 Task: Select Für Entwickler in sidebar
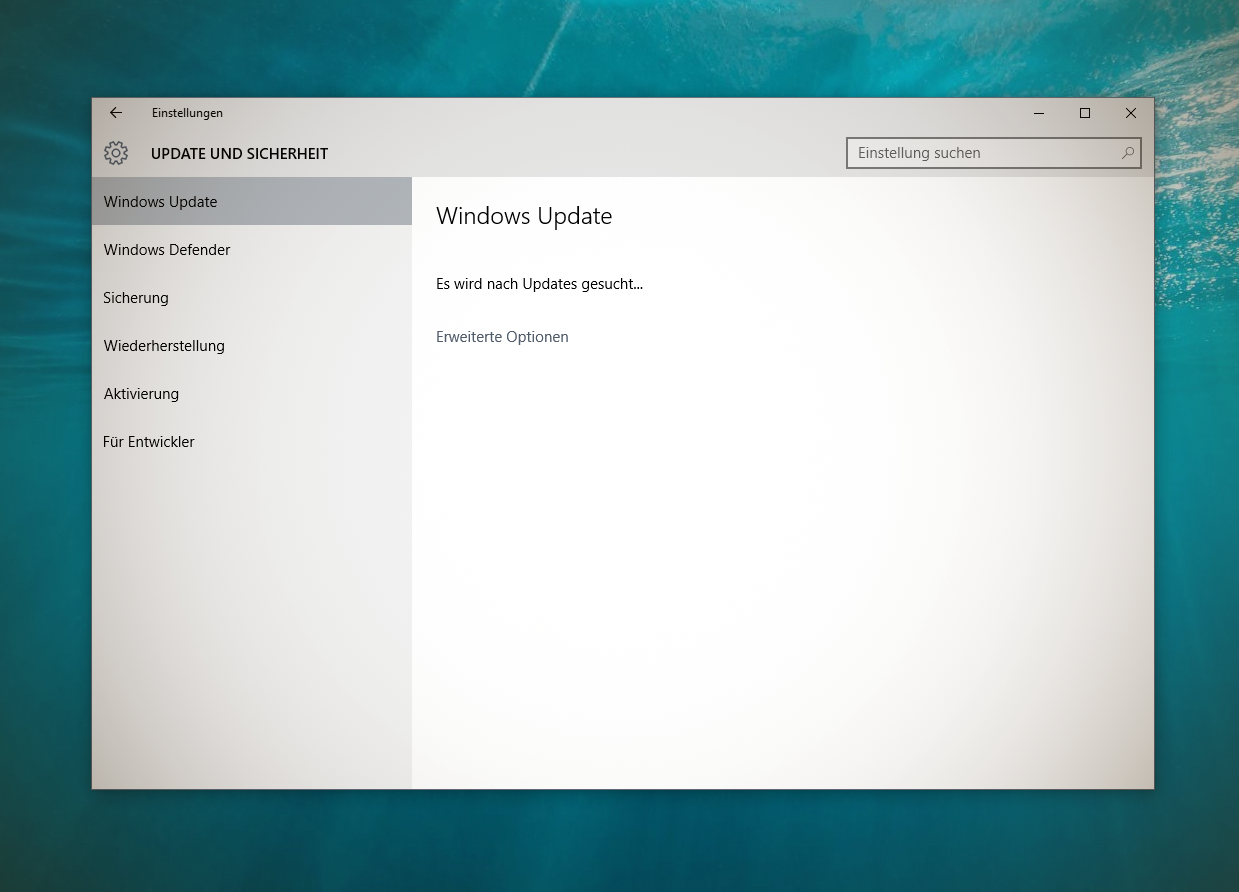click(x=252, y=441)
